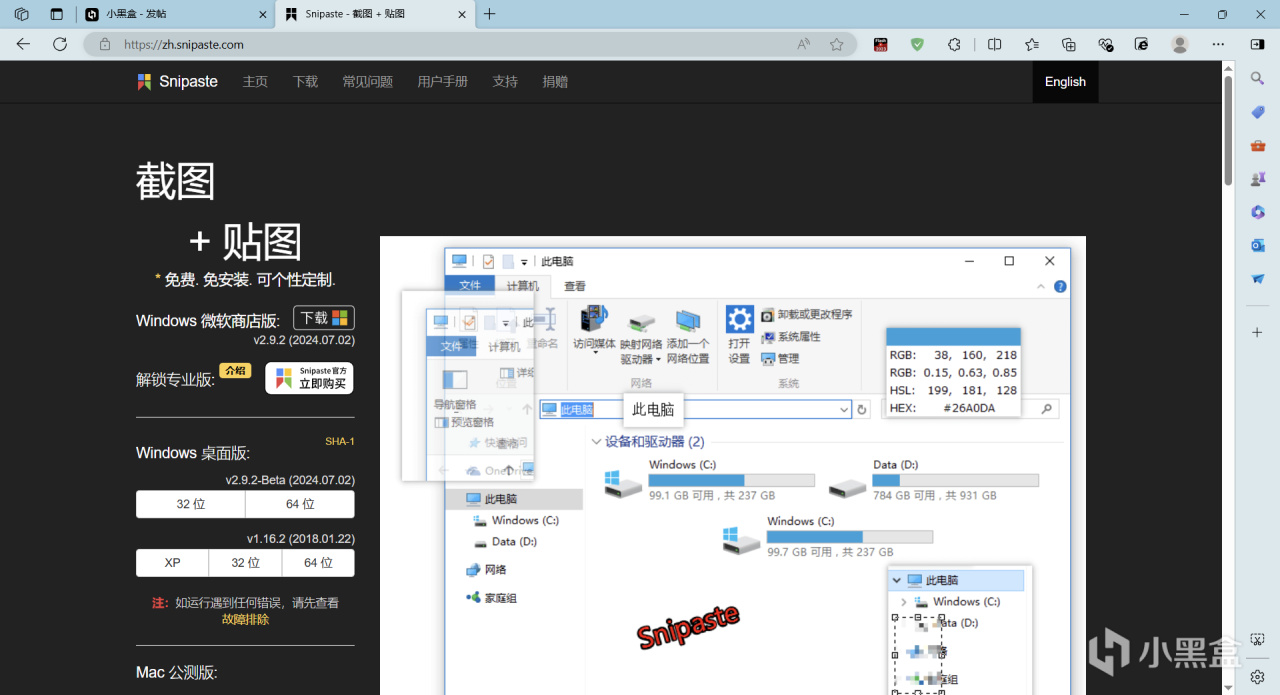This screenshot has width=1280, height=695.
Task: Open sidebar Tools briefcase icon
Action: 1258,145
